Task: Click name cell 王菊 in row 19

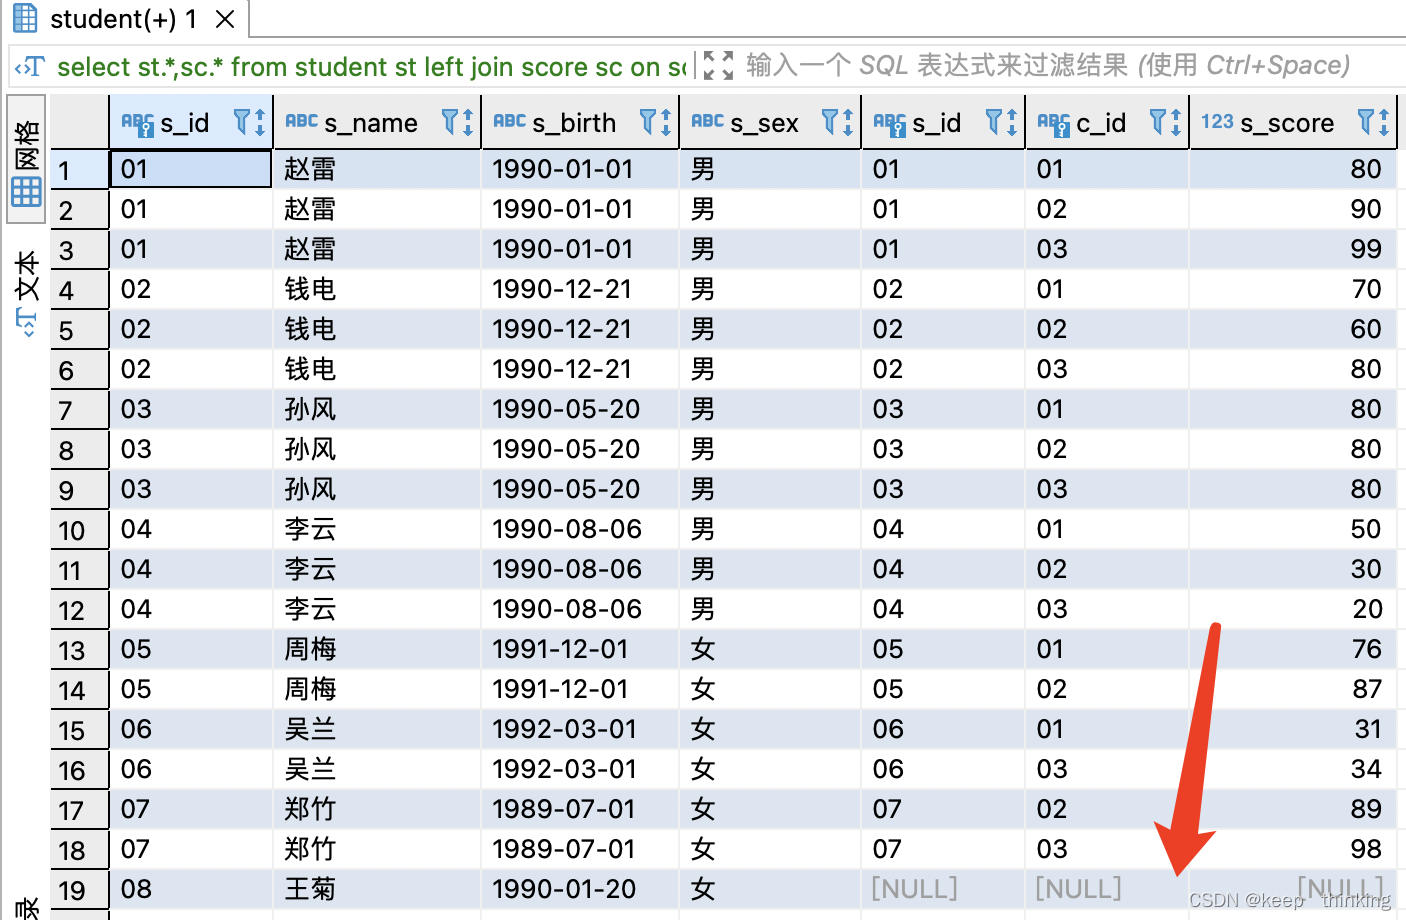Action: 376,889
